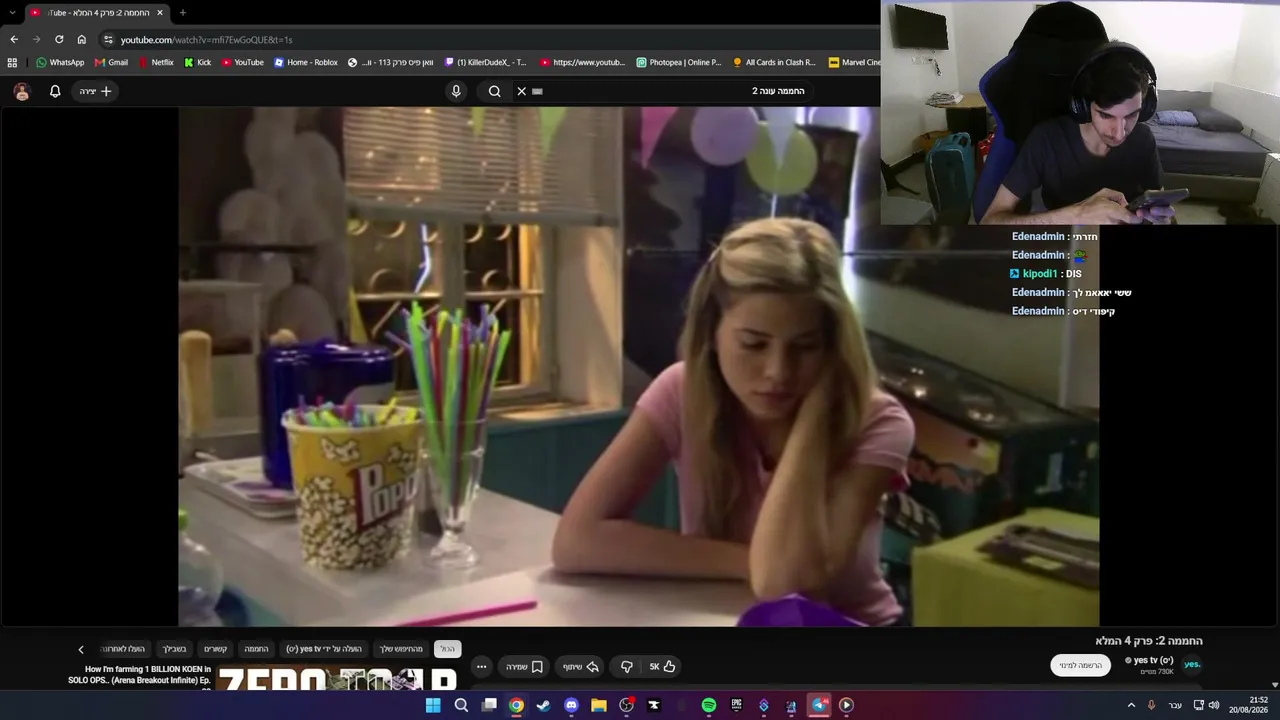Like the video with 5K likes
This screenshot has width=1280, height=720.
tap(662, 667)
